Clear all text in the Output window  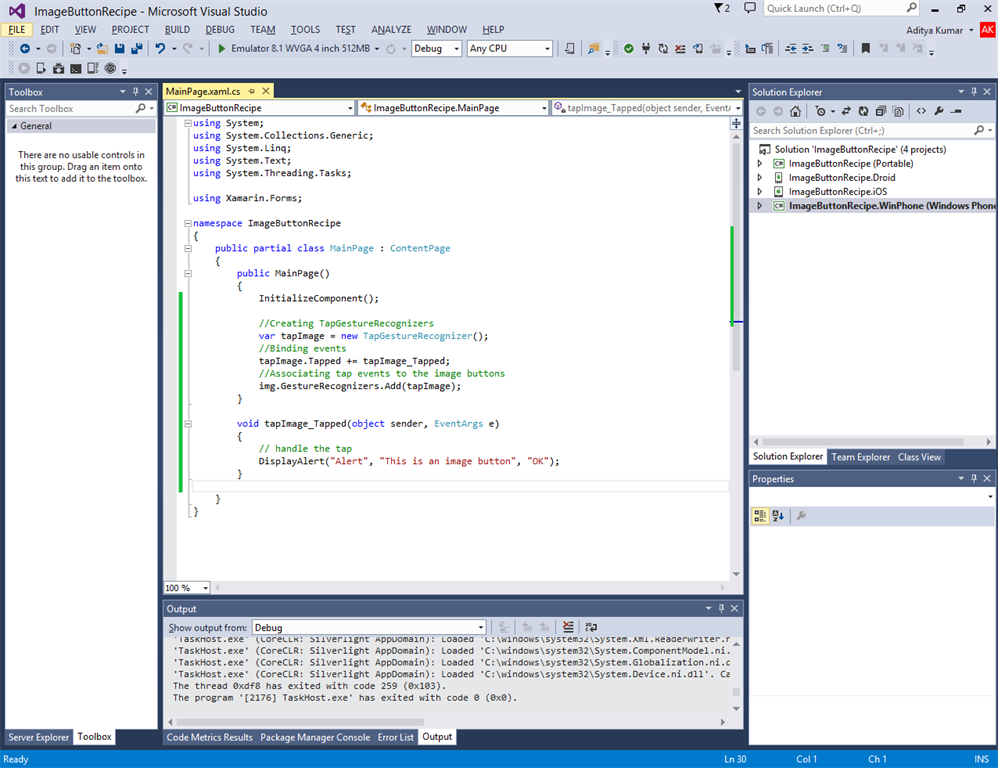click(568, 628)
